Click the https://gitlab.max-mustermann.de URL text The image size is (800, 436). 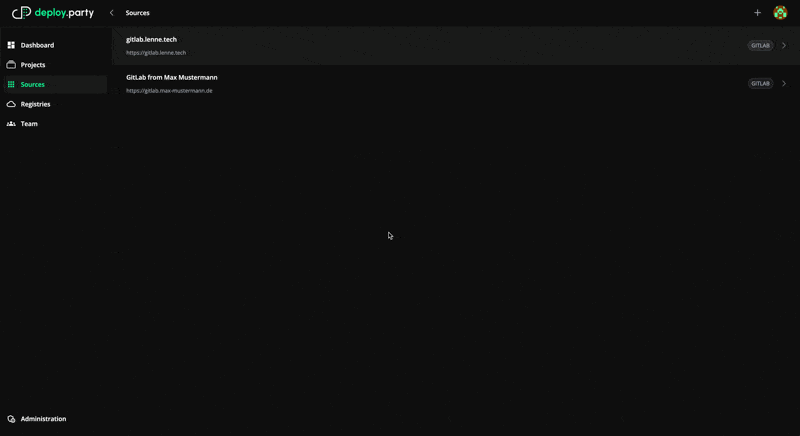[169, 91]
